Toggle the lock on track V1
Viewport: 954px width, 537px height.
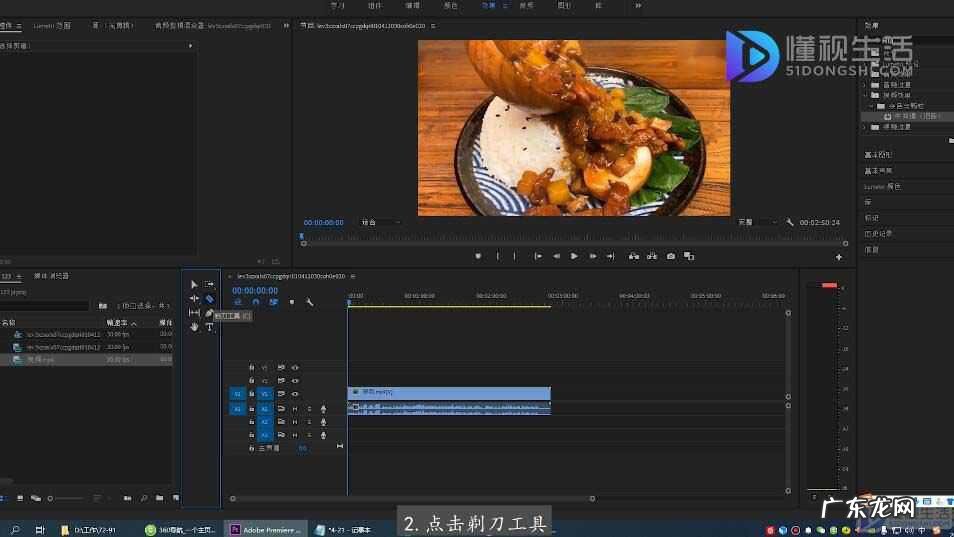(x=251, y=394)
